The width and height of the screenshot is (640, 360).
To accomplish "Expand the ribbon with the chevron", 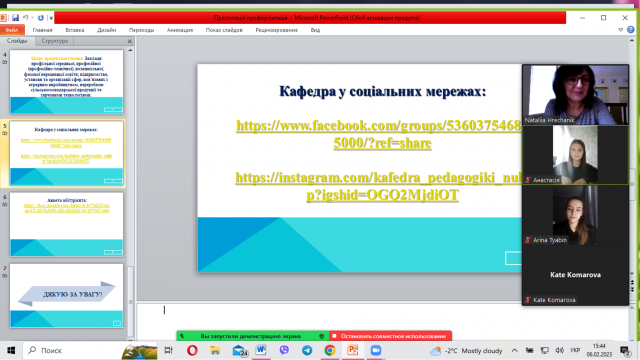I will [x=620, y=30].
